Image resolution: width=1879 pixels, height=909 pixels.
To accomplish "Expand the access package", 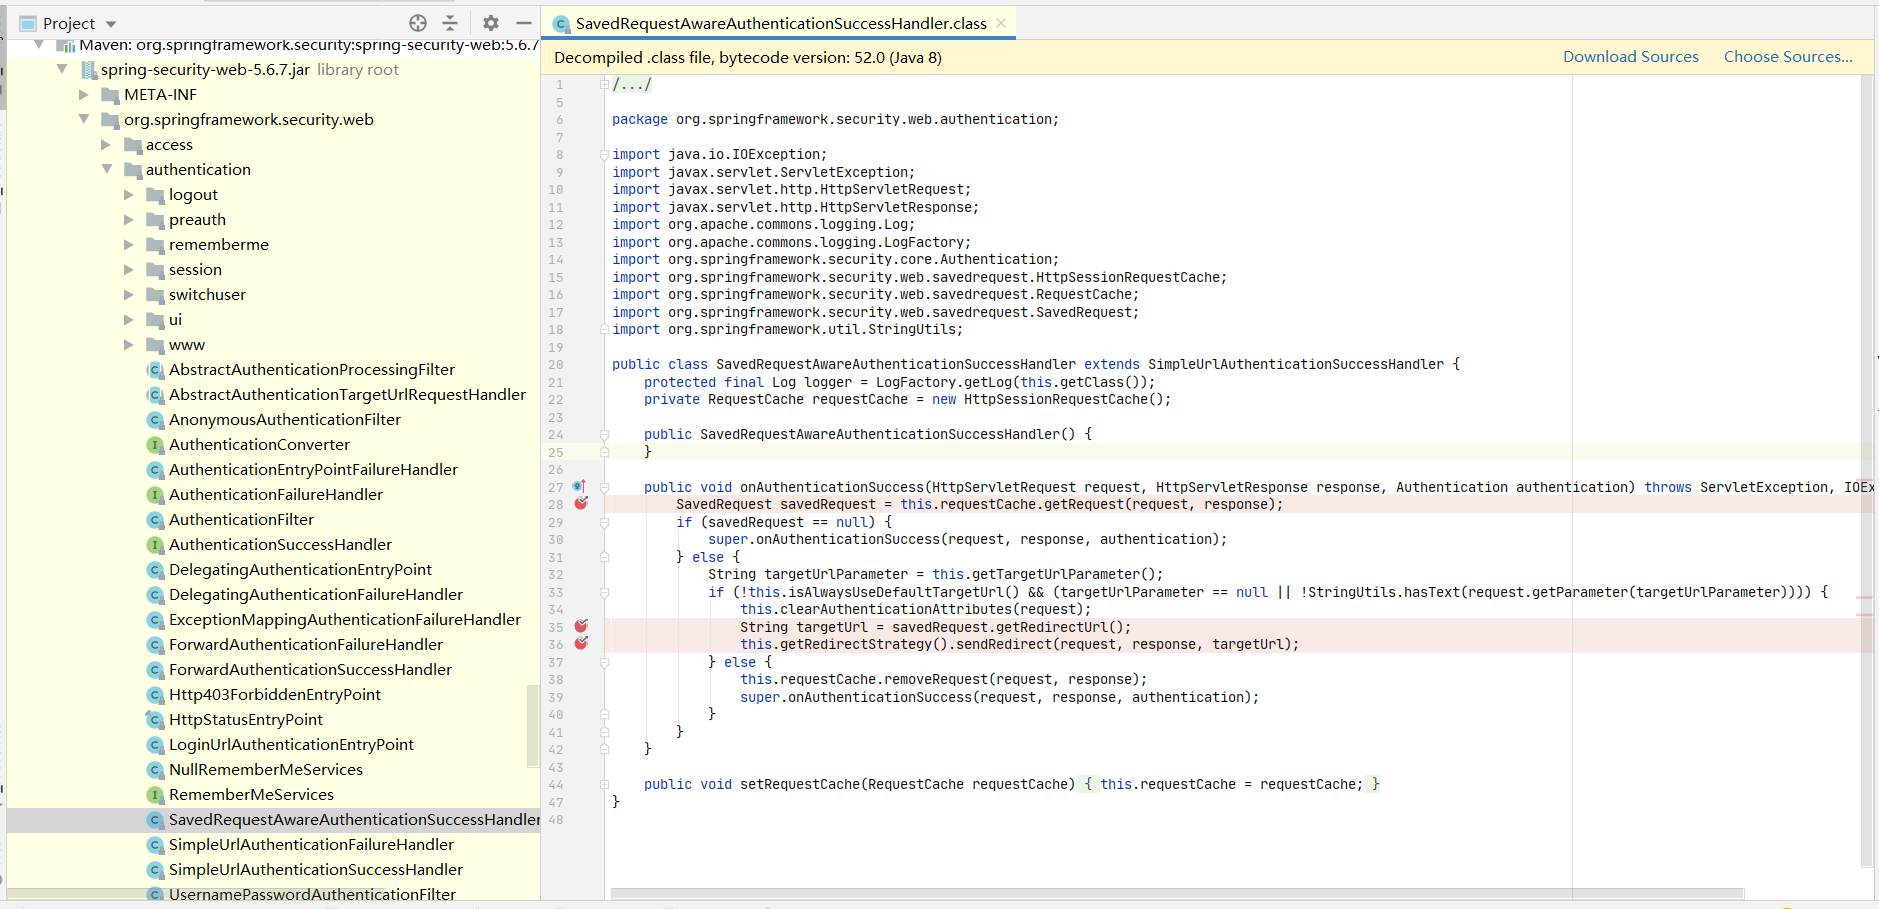I will pyautogui.click(x=106, y=145).
